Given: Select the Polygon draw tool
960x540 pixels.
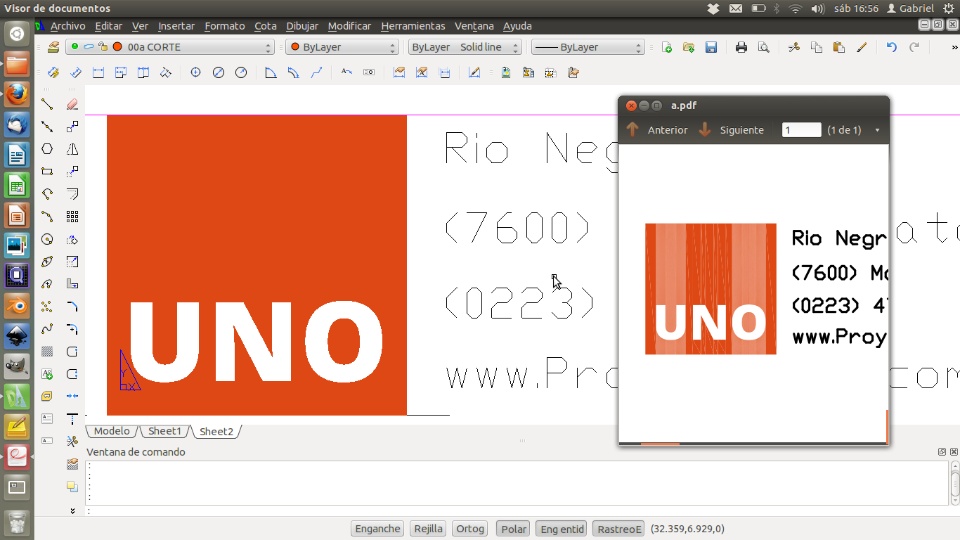Looking at the screenshot, I should 47,149.
